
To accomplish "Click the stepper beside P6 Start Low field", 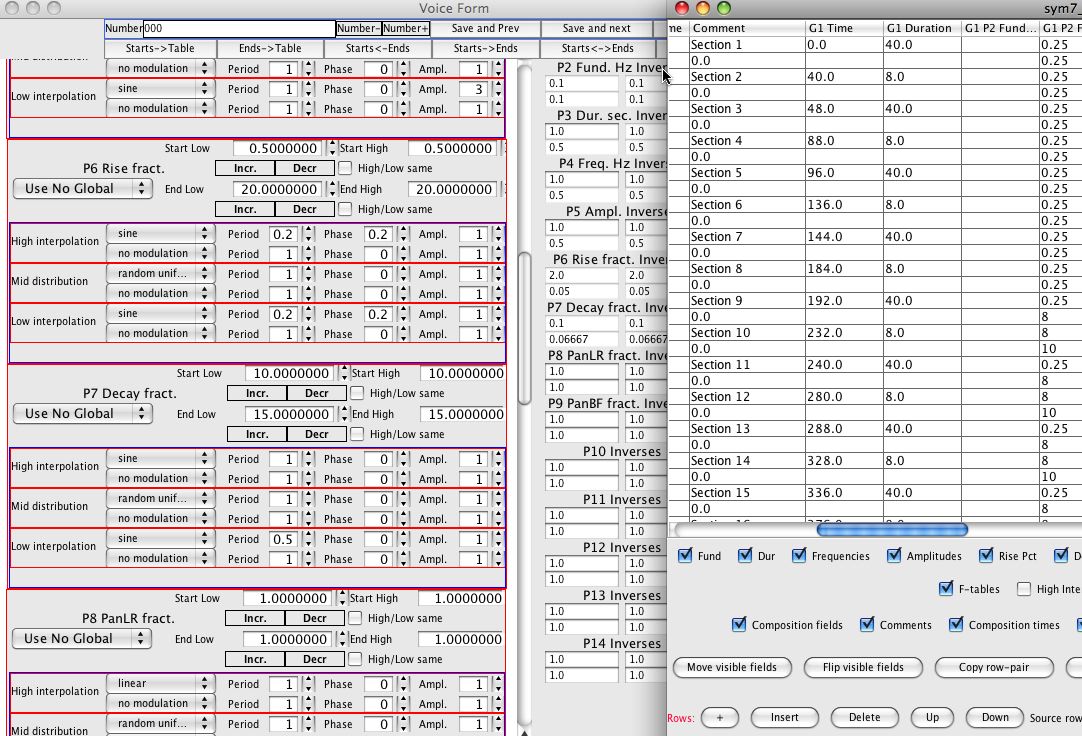I will pos(332,148).
